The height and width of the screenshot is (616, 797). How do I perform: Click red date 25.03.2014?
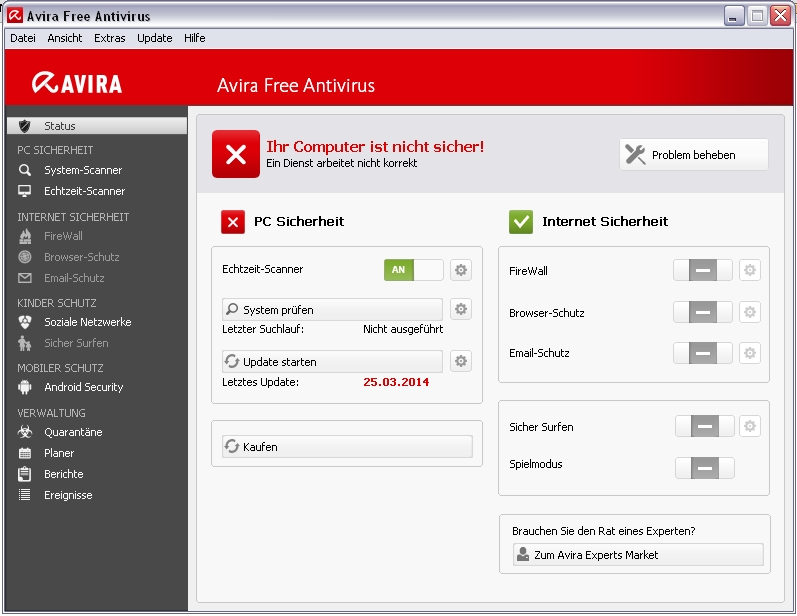[396, 382]
